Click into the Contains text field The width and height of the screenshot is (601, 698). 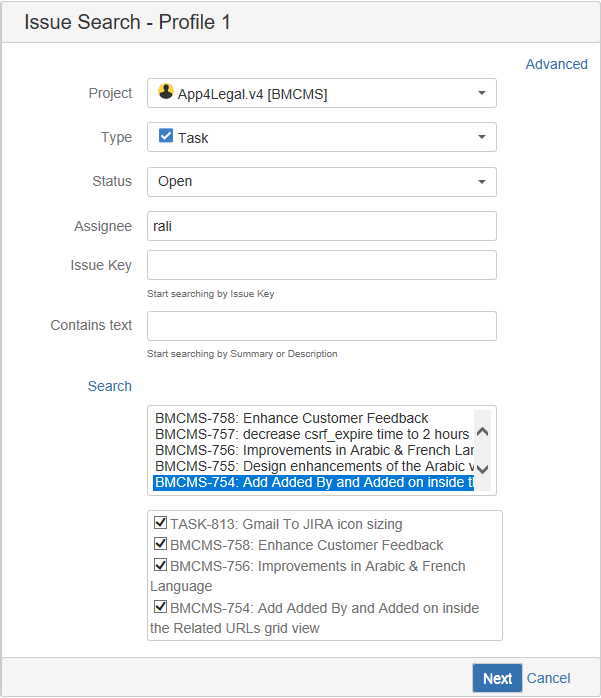click(x=322, y=326)
